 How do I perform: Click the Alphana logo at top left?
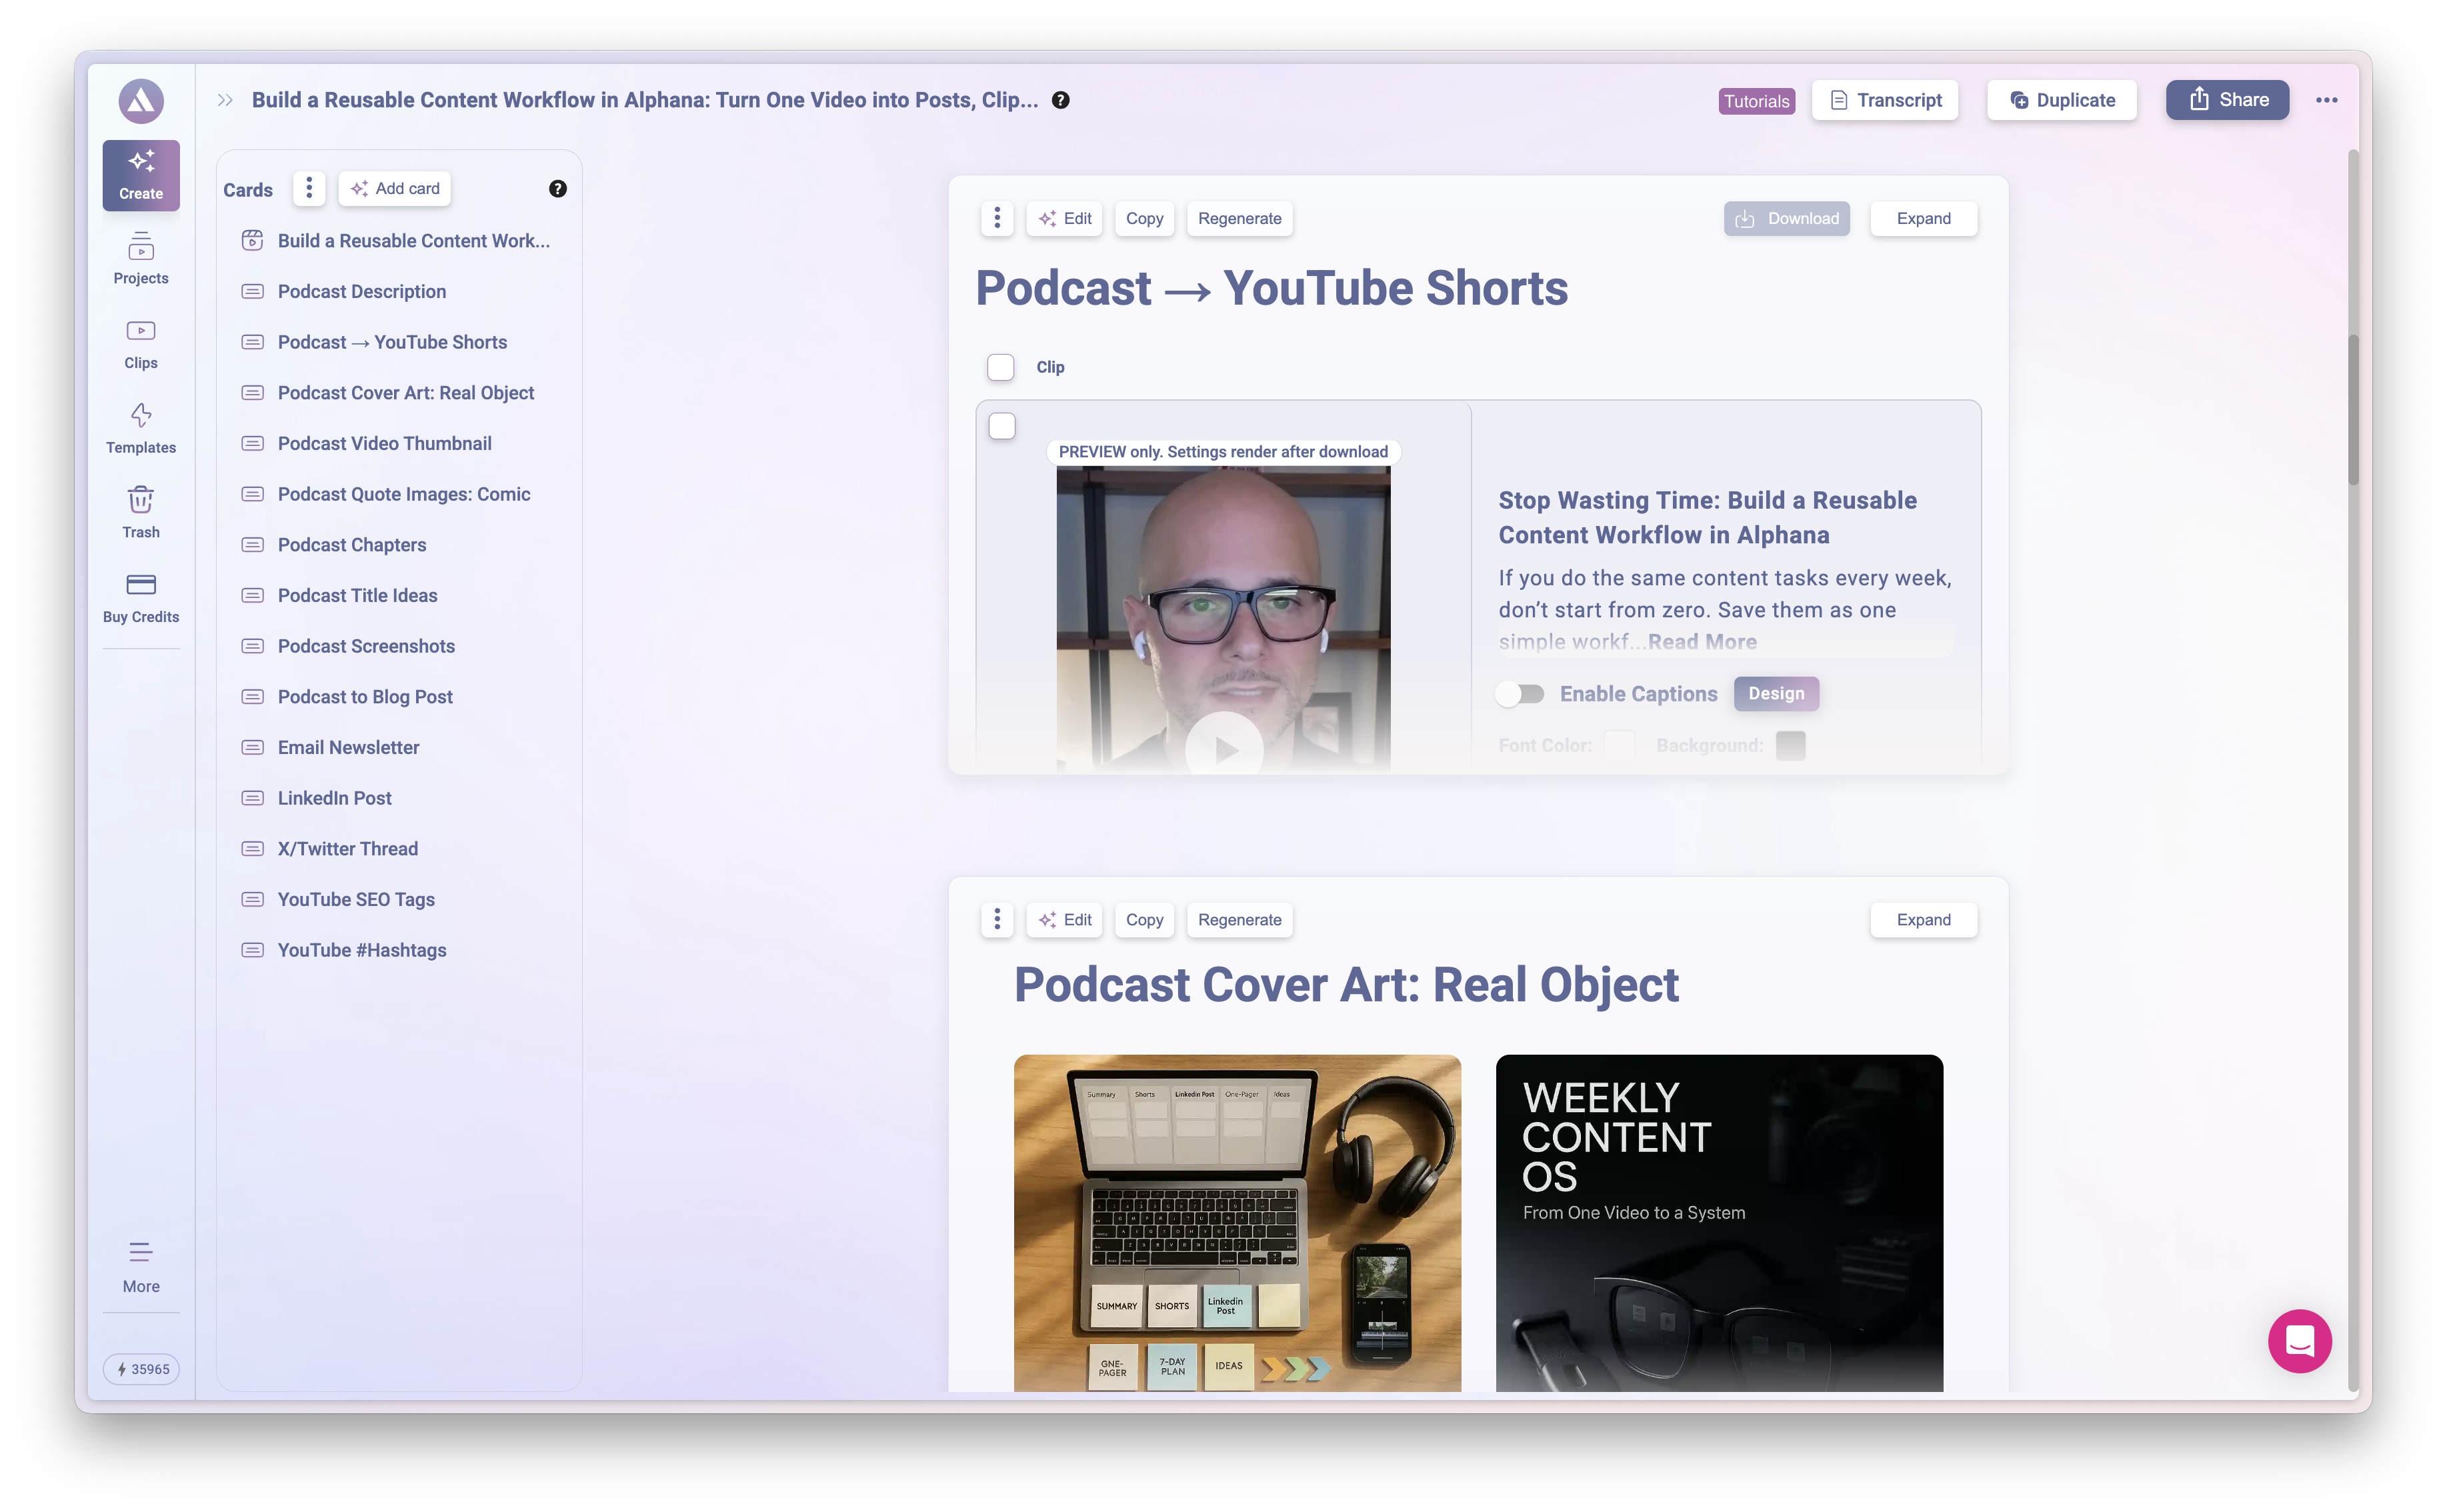140,100
